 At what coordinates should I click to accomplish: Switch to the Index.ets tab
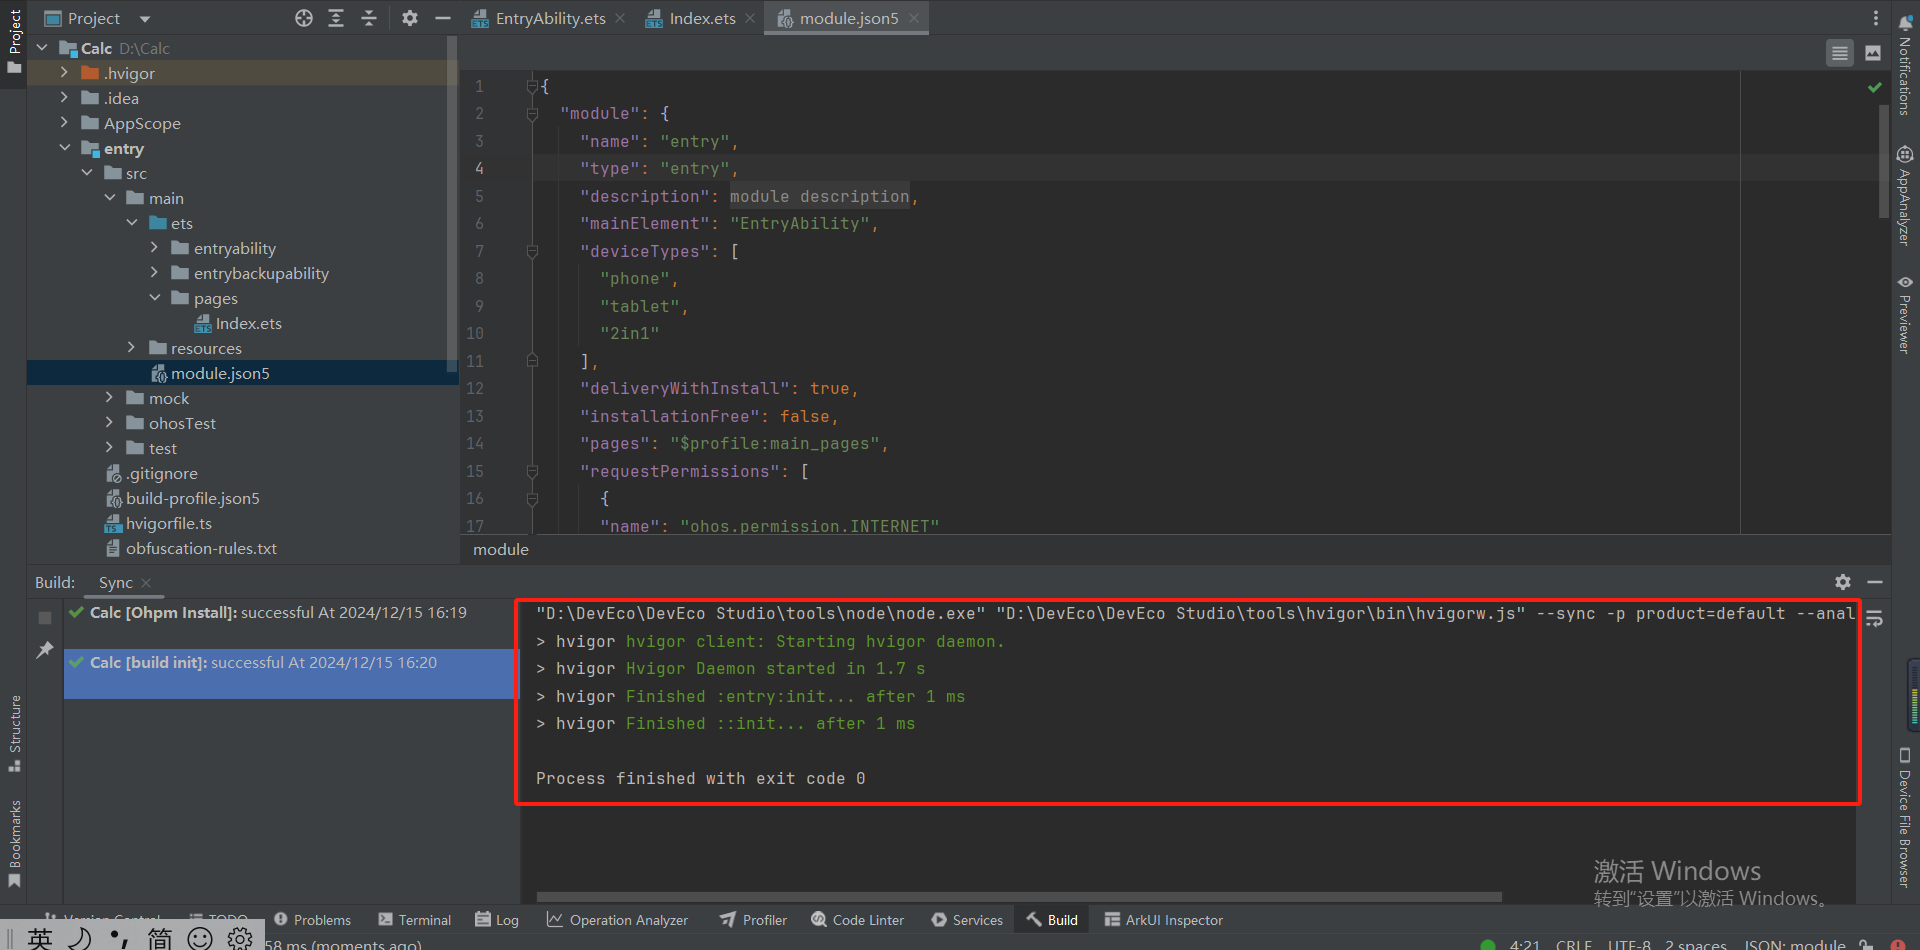702,18
